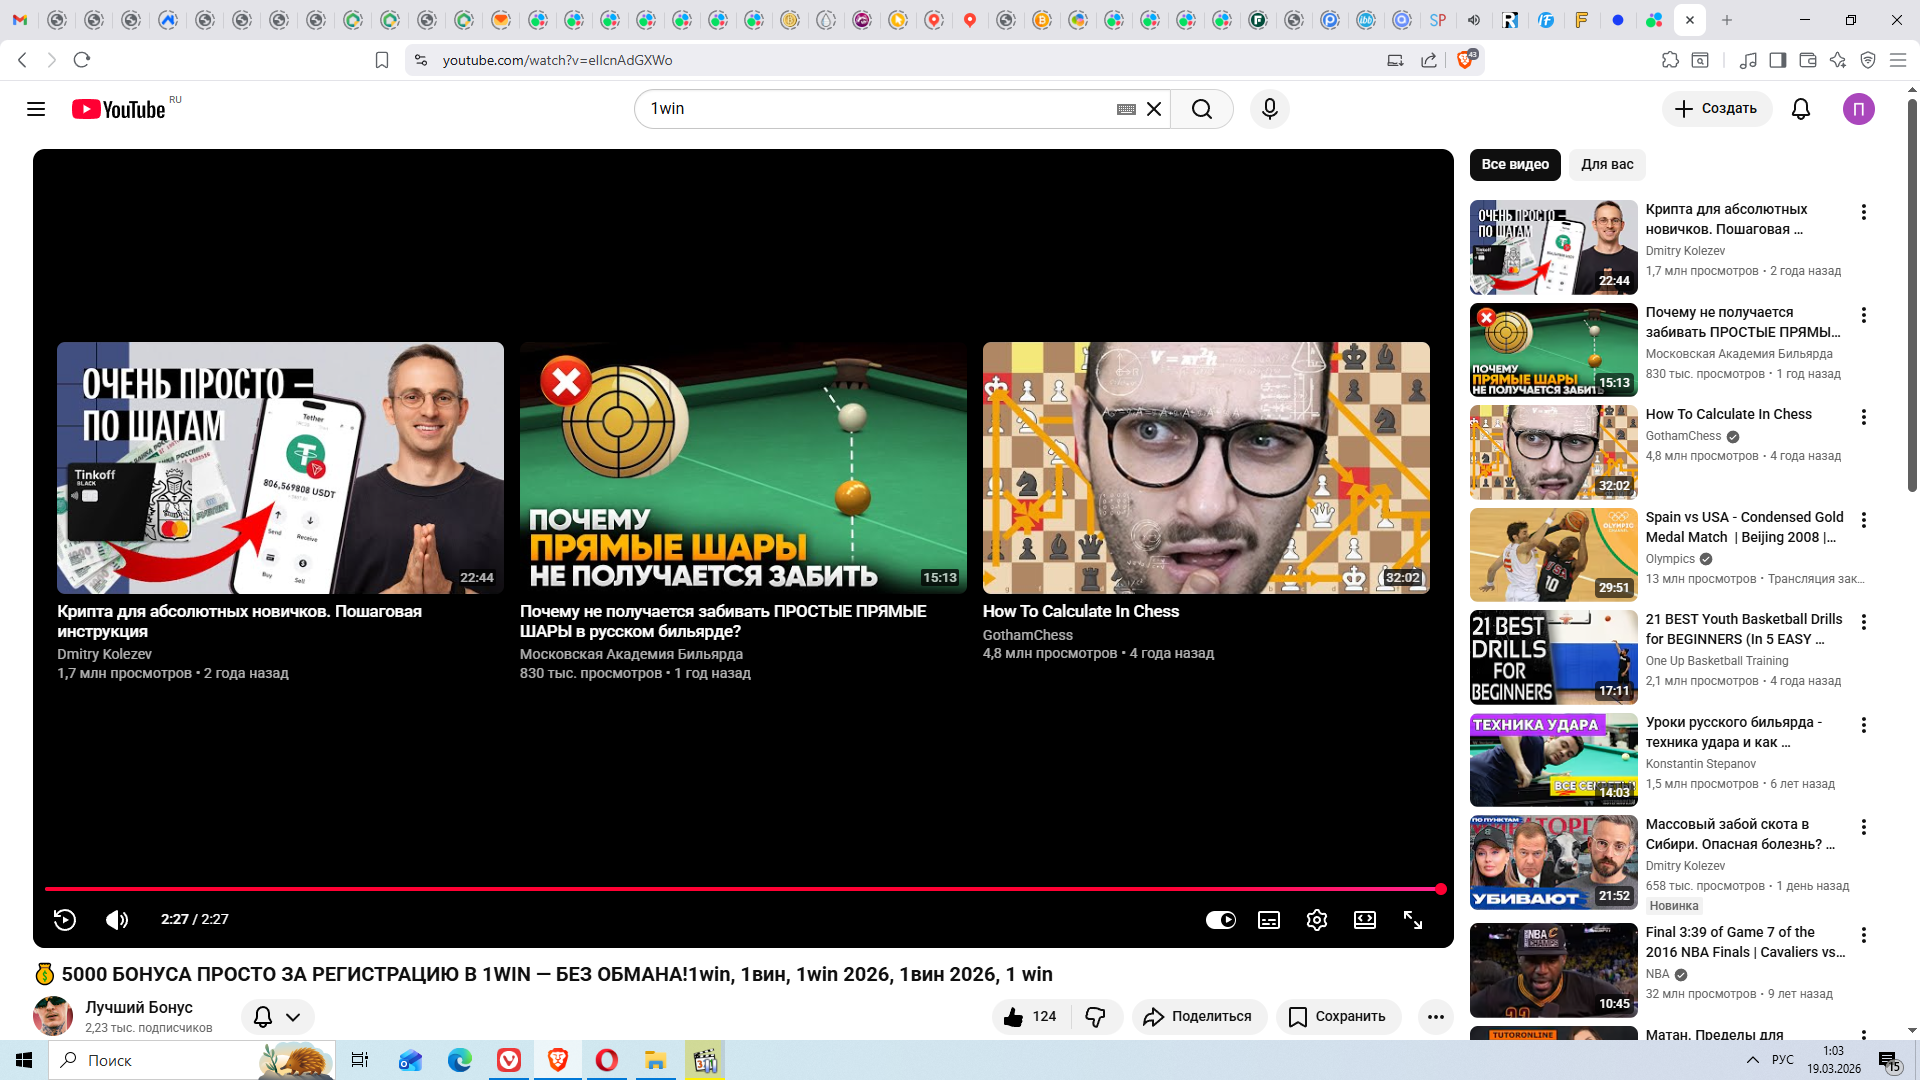Open the hamburger guide menu
Viewport: 1920px width, 1080px height.
[36, 109]
